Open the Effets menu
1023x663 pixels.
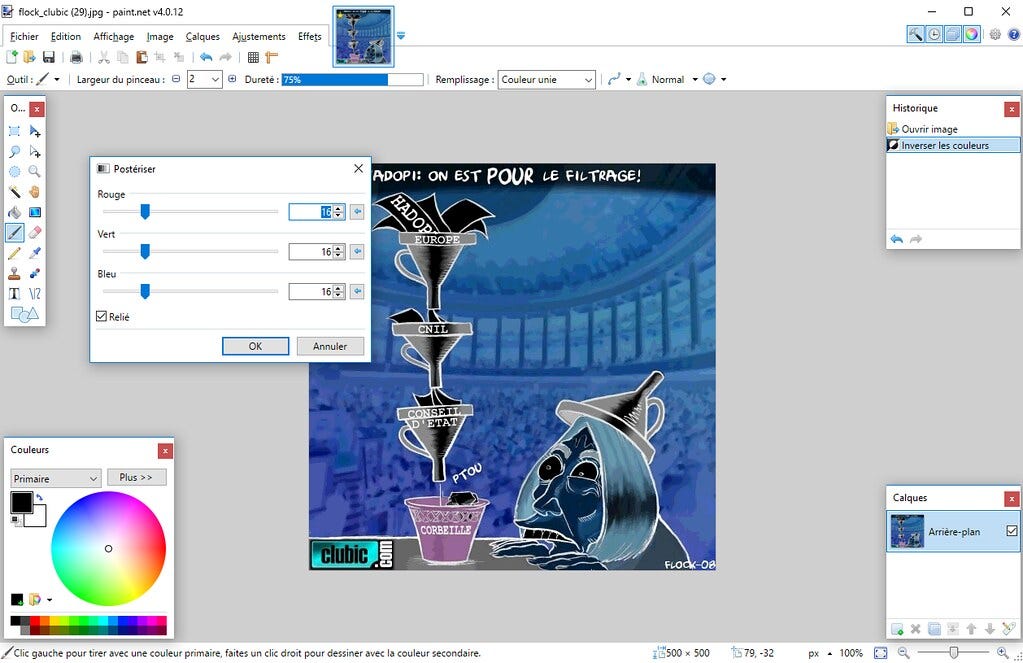tap(310, 37)
